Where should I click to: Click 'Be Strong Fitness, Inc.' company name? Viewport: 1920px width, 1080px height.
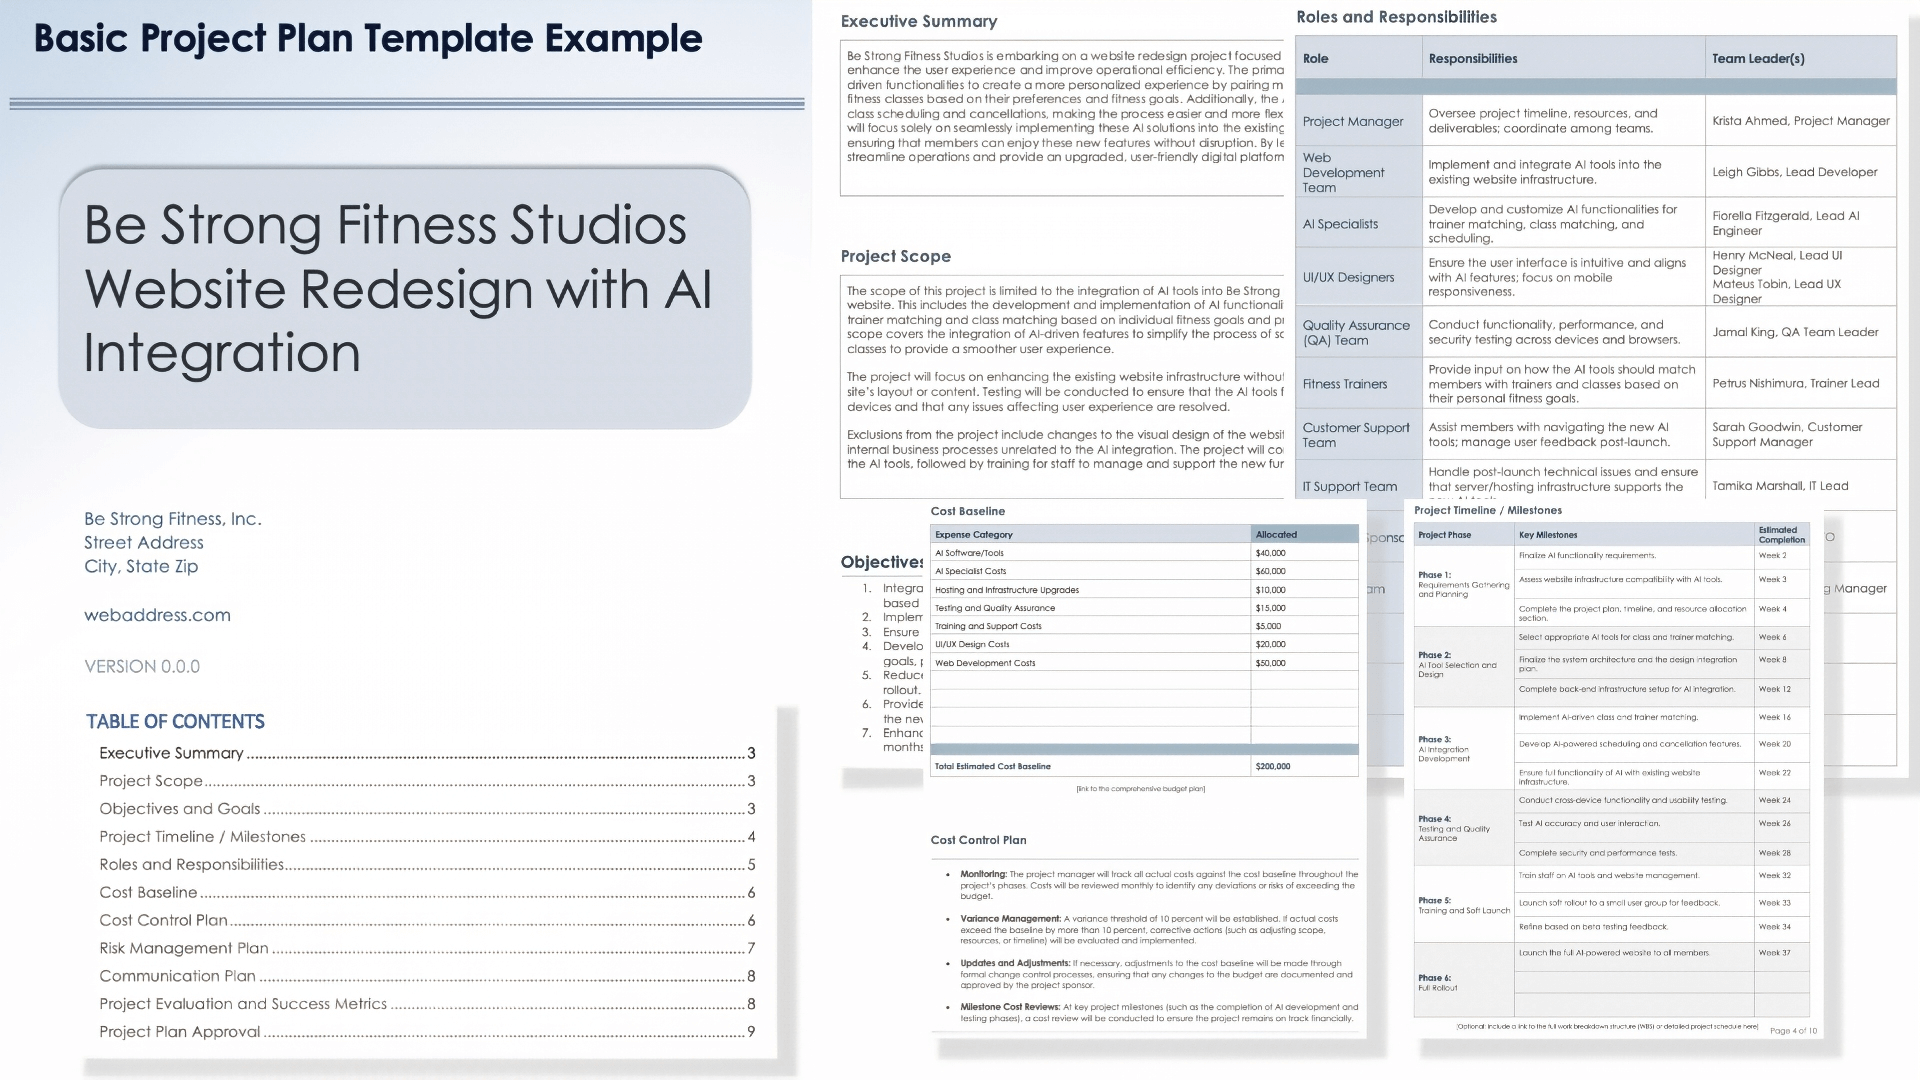click(172, 519)
